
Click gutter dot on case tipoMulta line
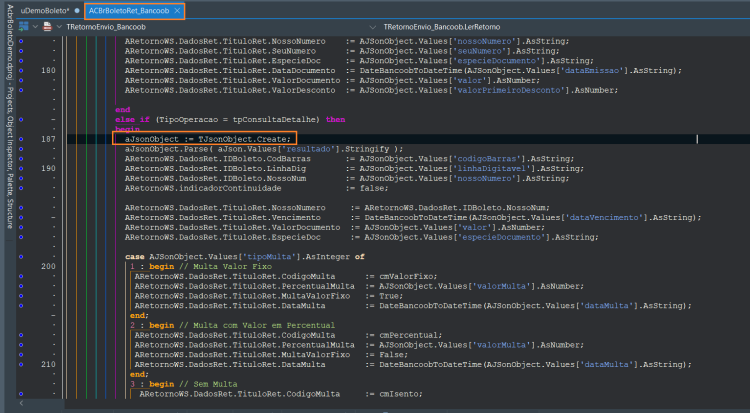pyautogui.click(x=21, y=257)
